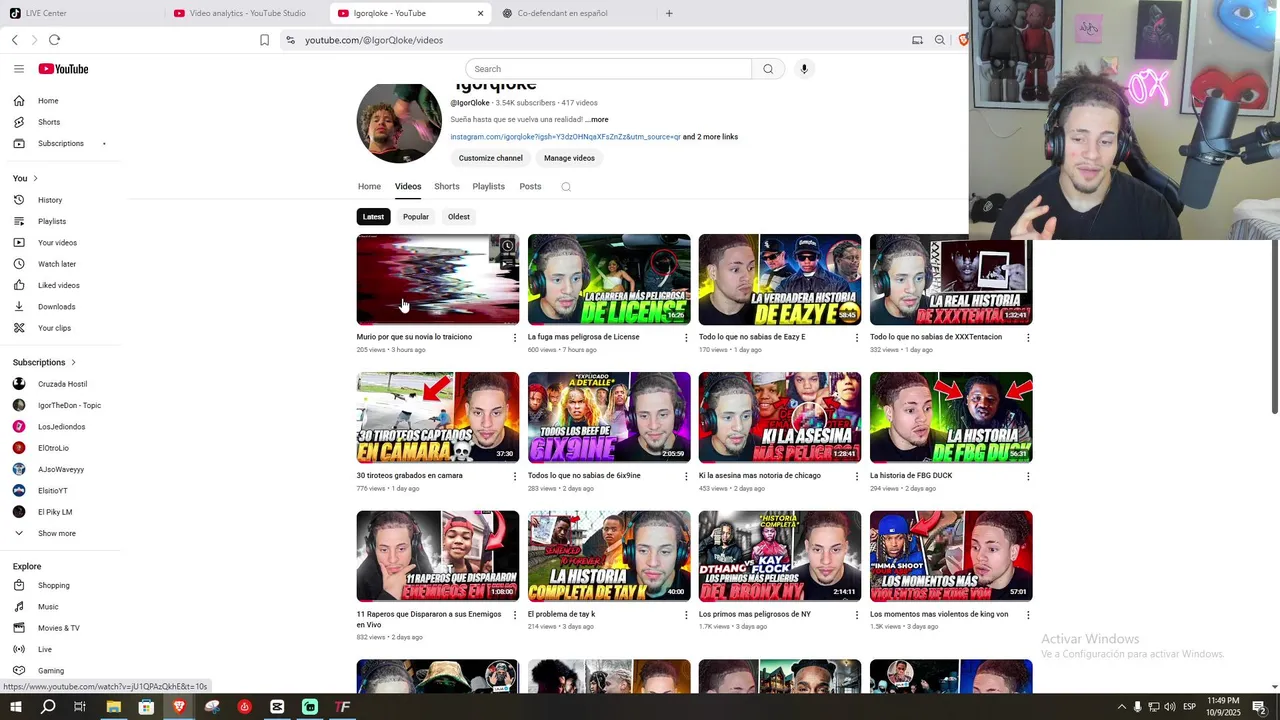
Task: Click the zoom magnifier icon in address bar
Action: point(940,40)
